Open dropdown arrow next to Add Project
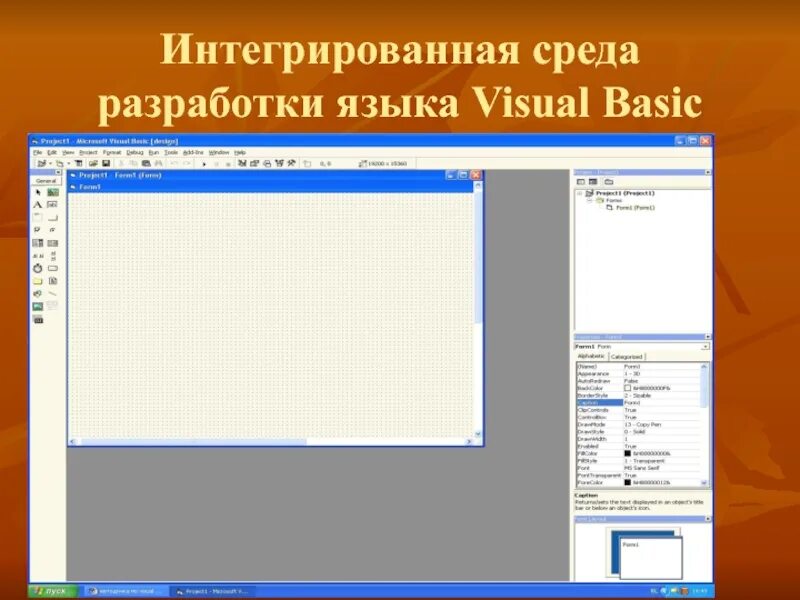This screenshot has height=600, width=800. [x=51, y=163]
